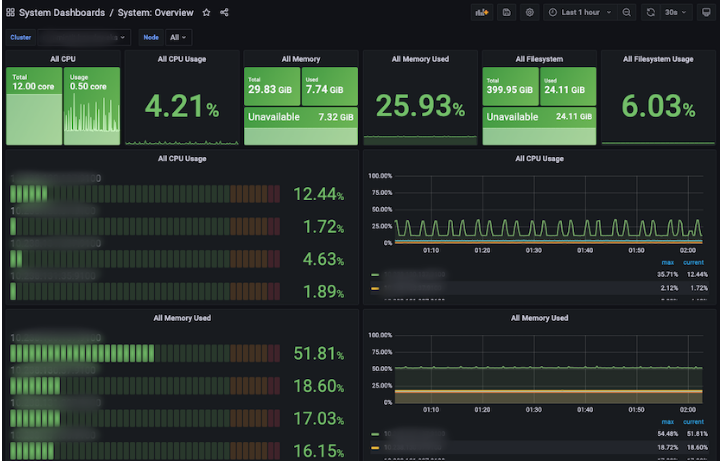
Task: Open the Cluster variable dropdown
Action: (x=83, y=37)
